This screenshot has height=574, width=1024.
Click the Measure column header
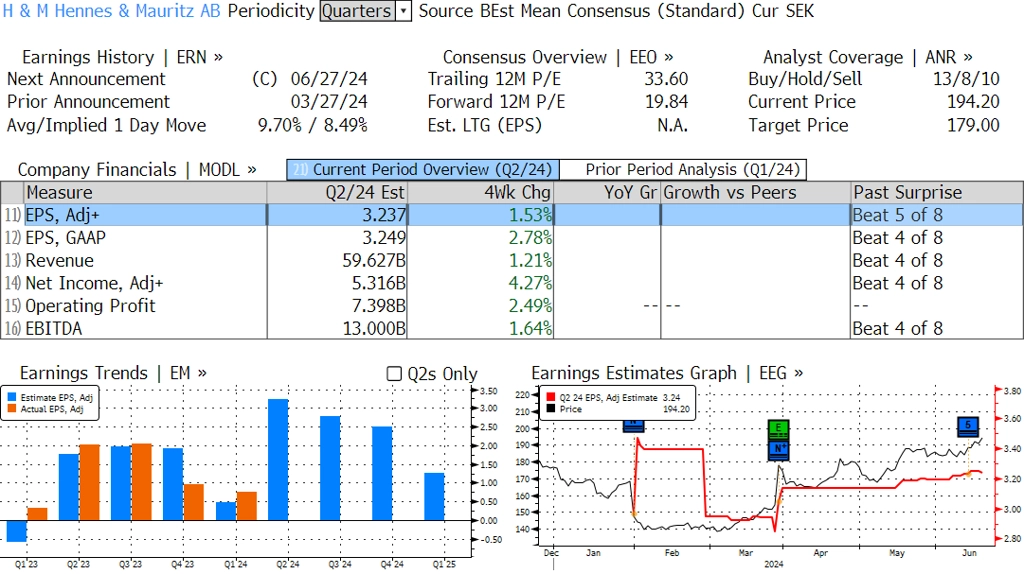pos(145,193)
